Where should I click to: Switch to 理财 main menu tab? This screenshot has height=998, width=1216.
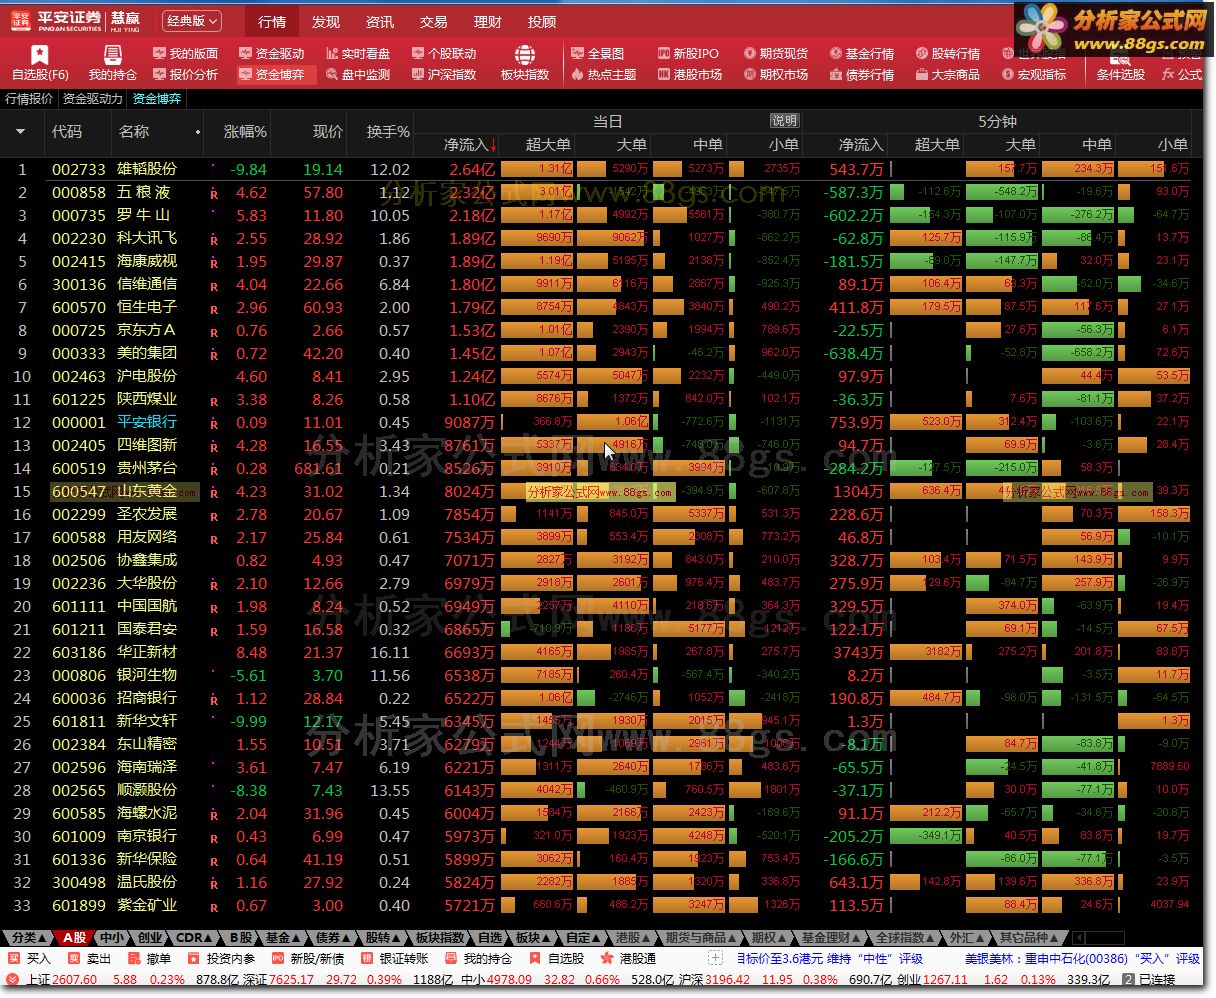(x=488, y=21)
